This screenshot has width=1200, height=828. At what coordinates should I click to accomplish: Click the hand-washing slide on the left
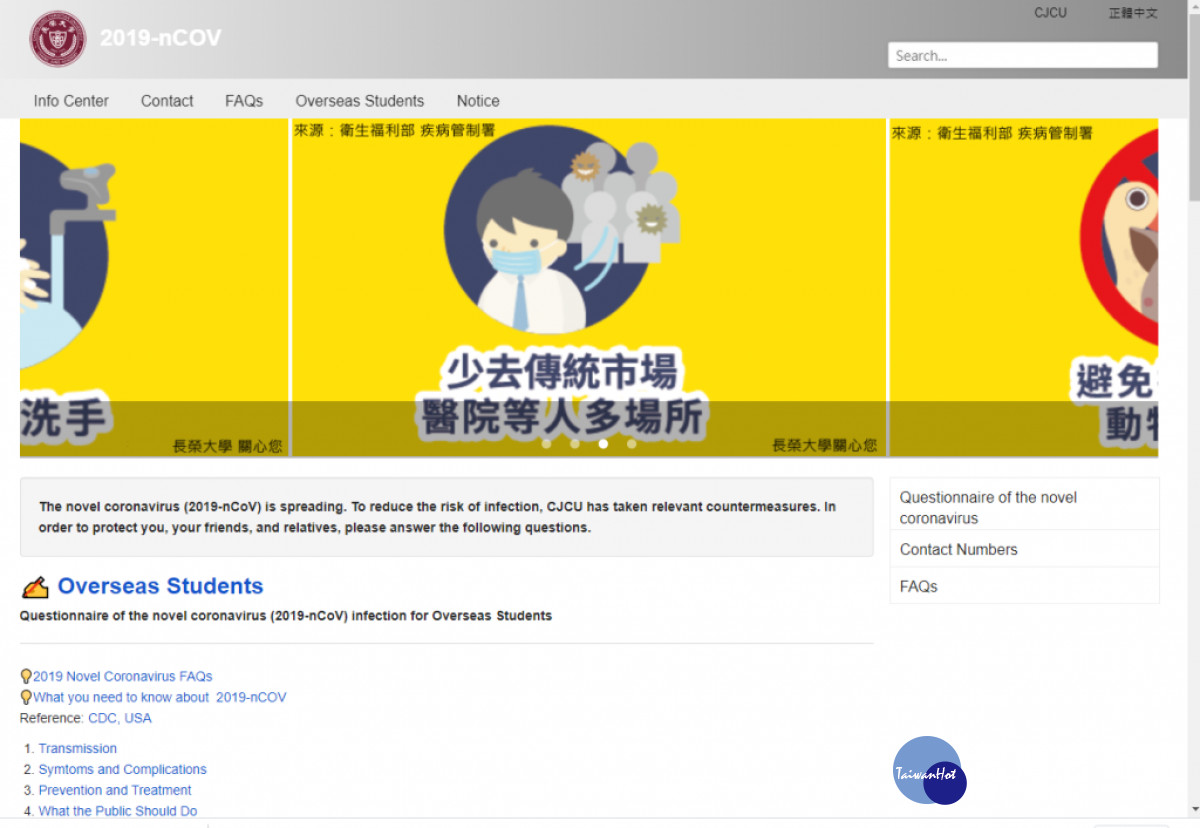click(154, 288)
